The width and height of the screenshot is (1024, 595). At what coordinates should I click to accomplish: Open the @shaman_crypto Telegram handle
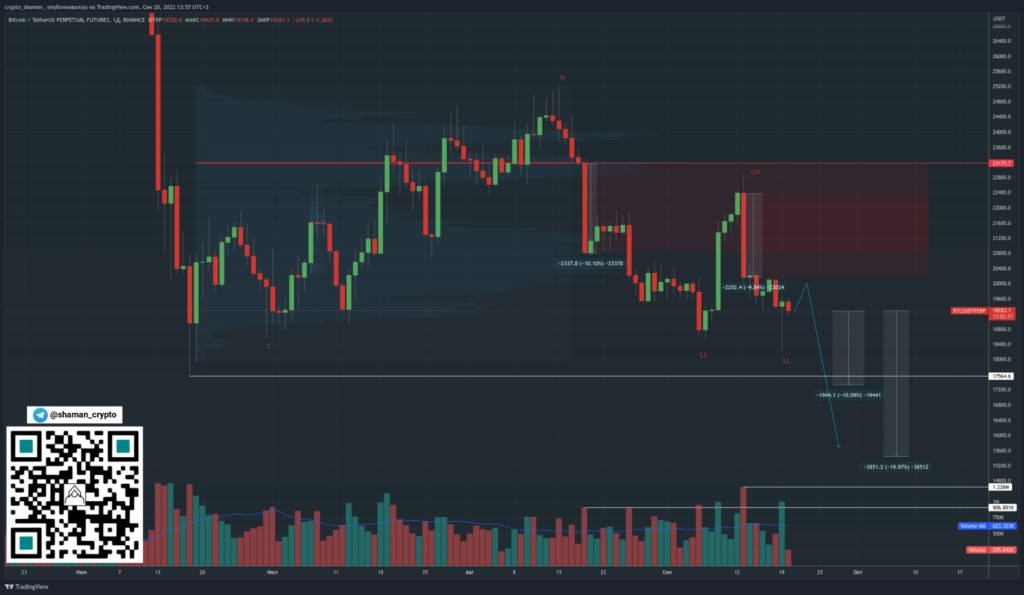click(x=84, y=414)
